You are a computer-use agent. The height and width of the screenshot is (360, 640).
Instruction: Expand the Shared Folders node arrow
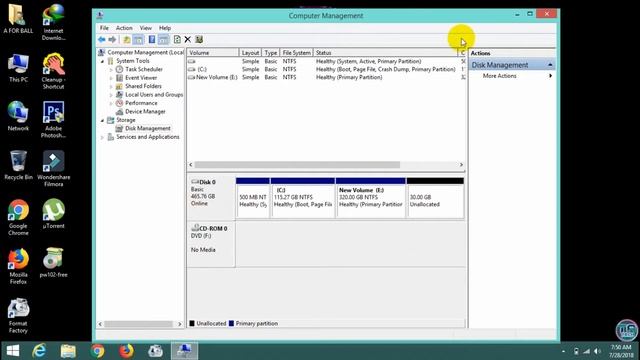tap(111, 87)
